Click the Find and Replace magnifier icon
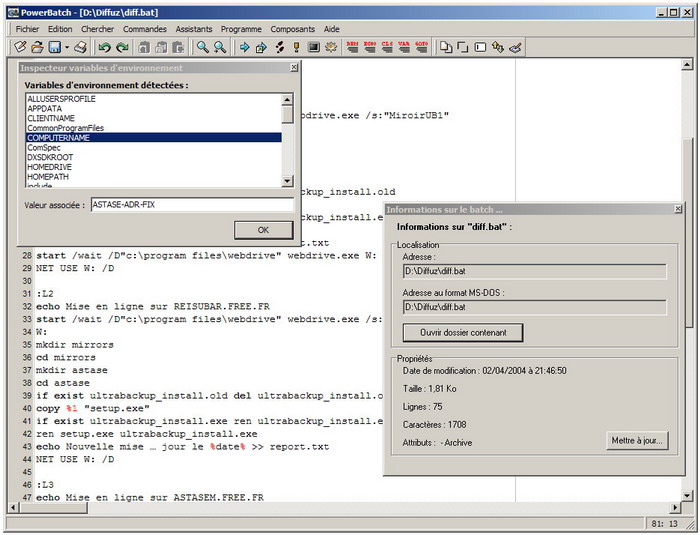This screenshot has width=700, height=535. (x=220, y=47)
